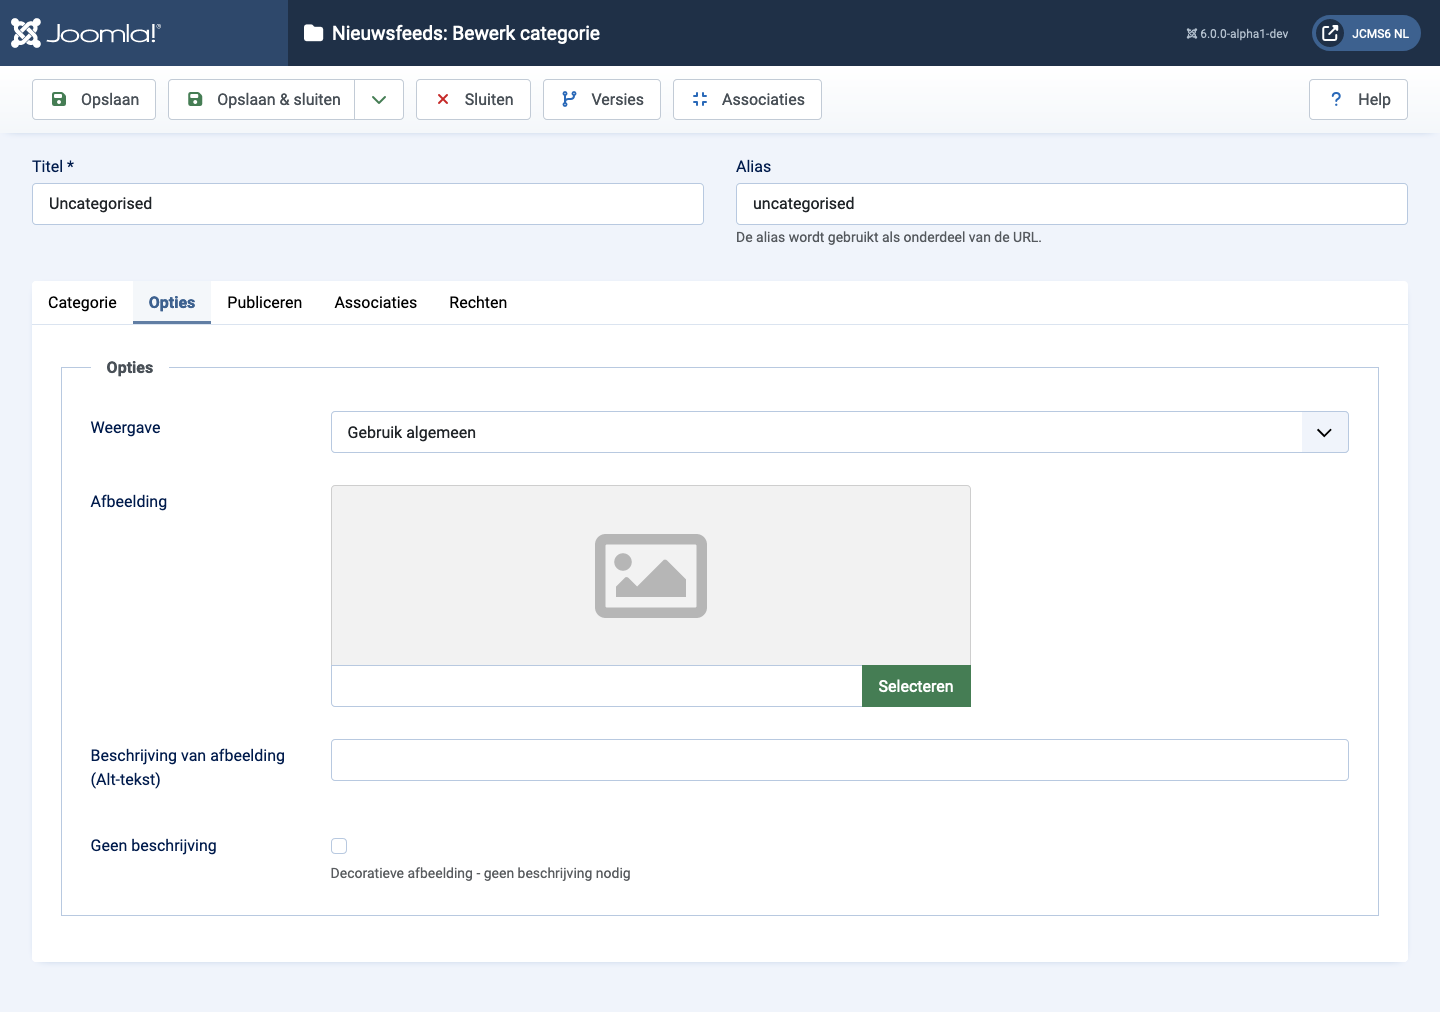The image size is (1440, 1012).
Task: Click the Associaties toolbar button
Action: (x=747, y=99)
